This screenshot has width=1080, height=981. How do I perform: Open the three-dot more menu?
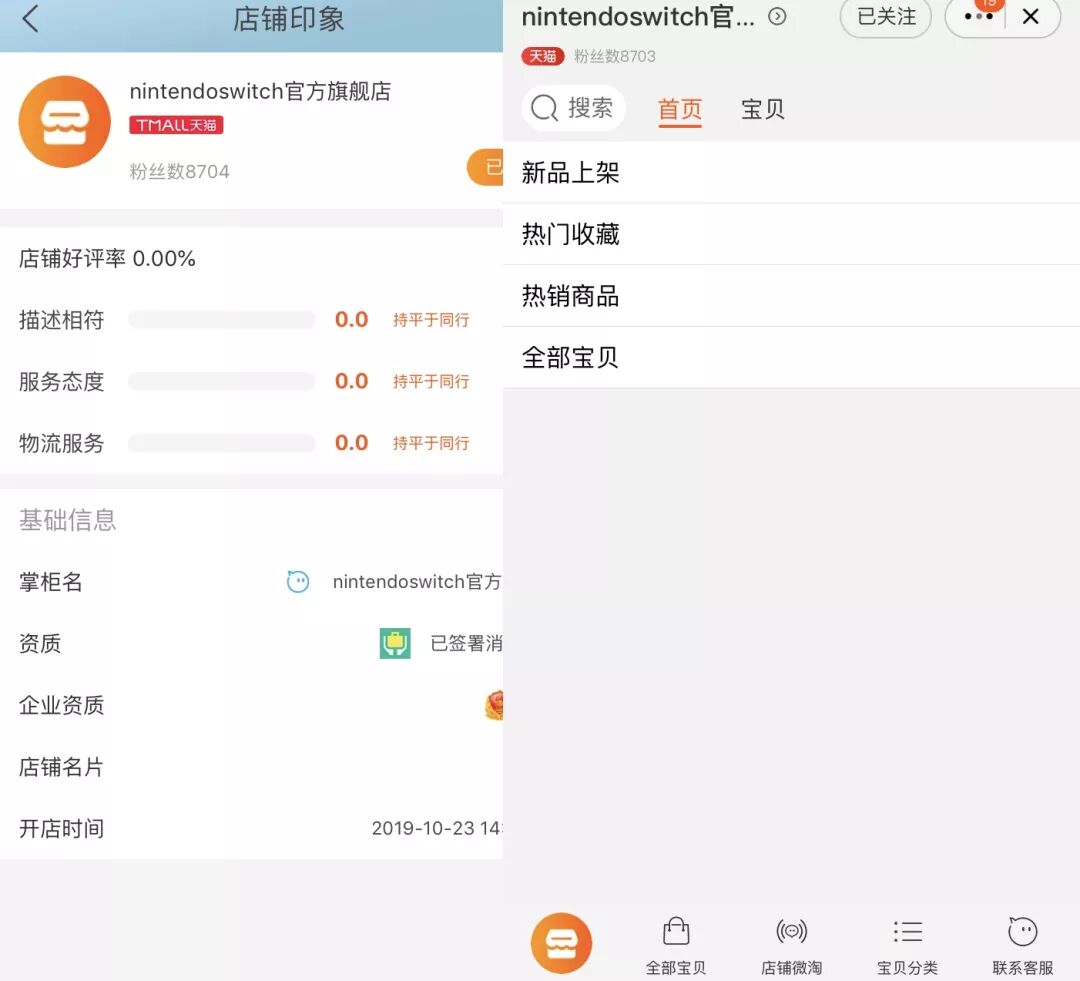click(x=978, y=17)
